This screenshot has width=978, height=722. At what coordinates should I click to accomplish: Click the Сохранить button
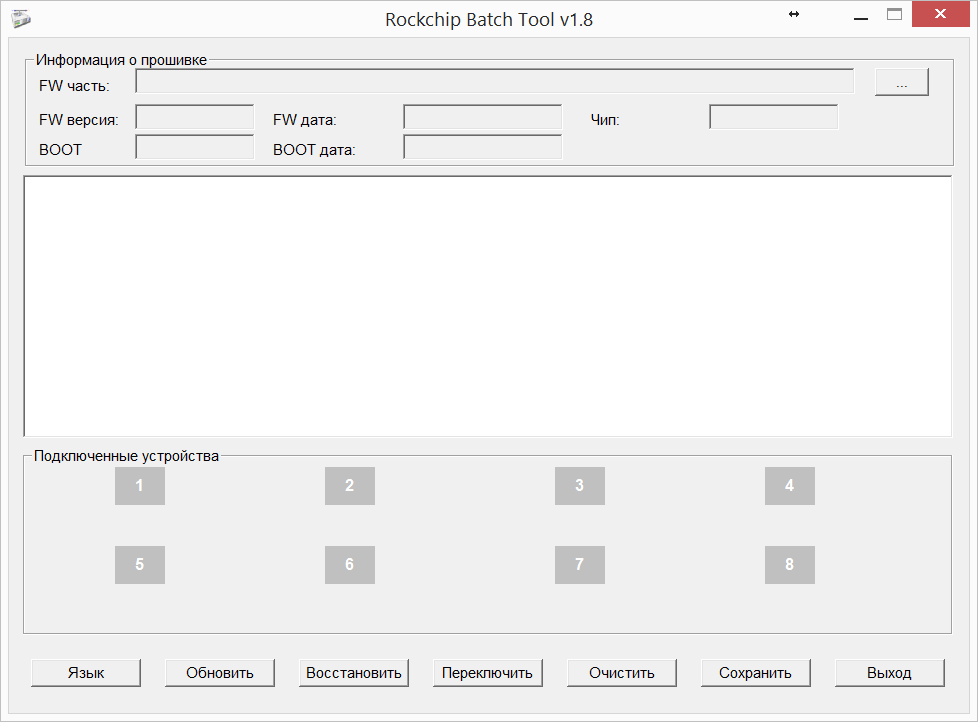(755, 673)
